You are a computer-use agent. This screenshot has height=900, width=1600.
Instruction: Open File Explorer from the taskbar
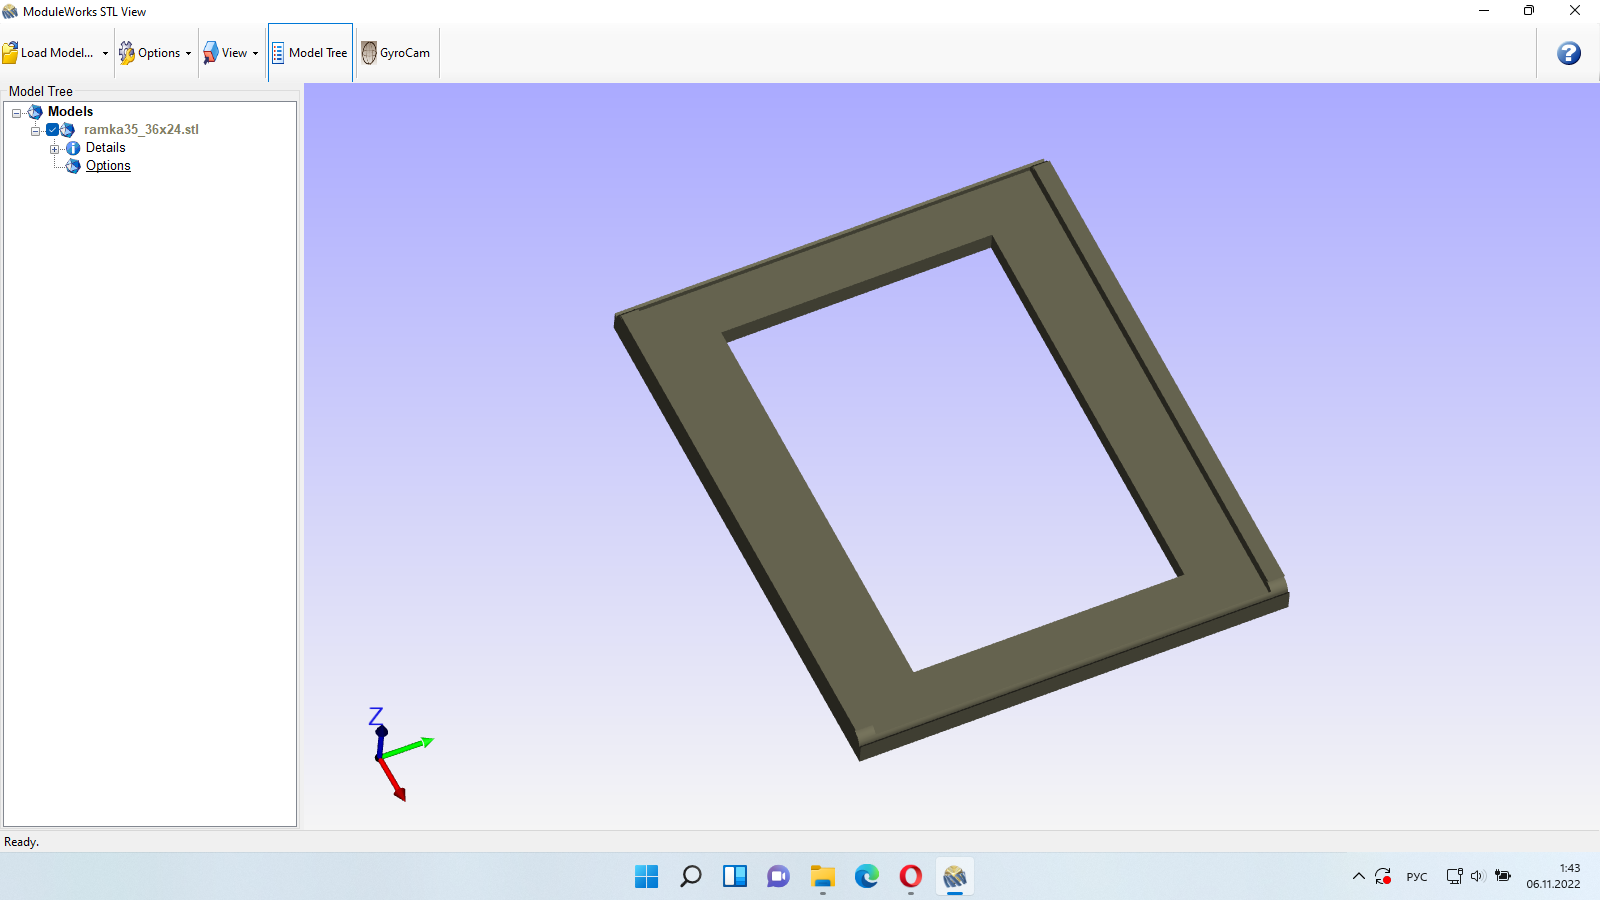tap(823, 877)
